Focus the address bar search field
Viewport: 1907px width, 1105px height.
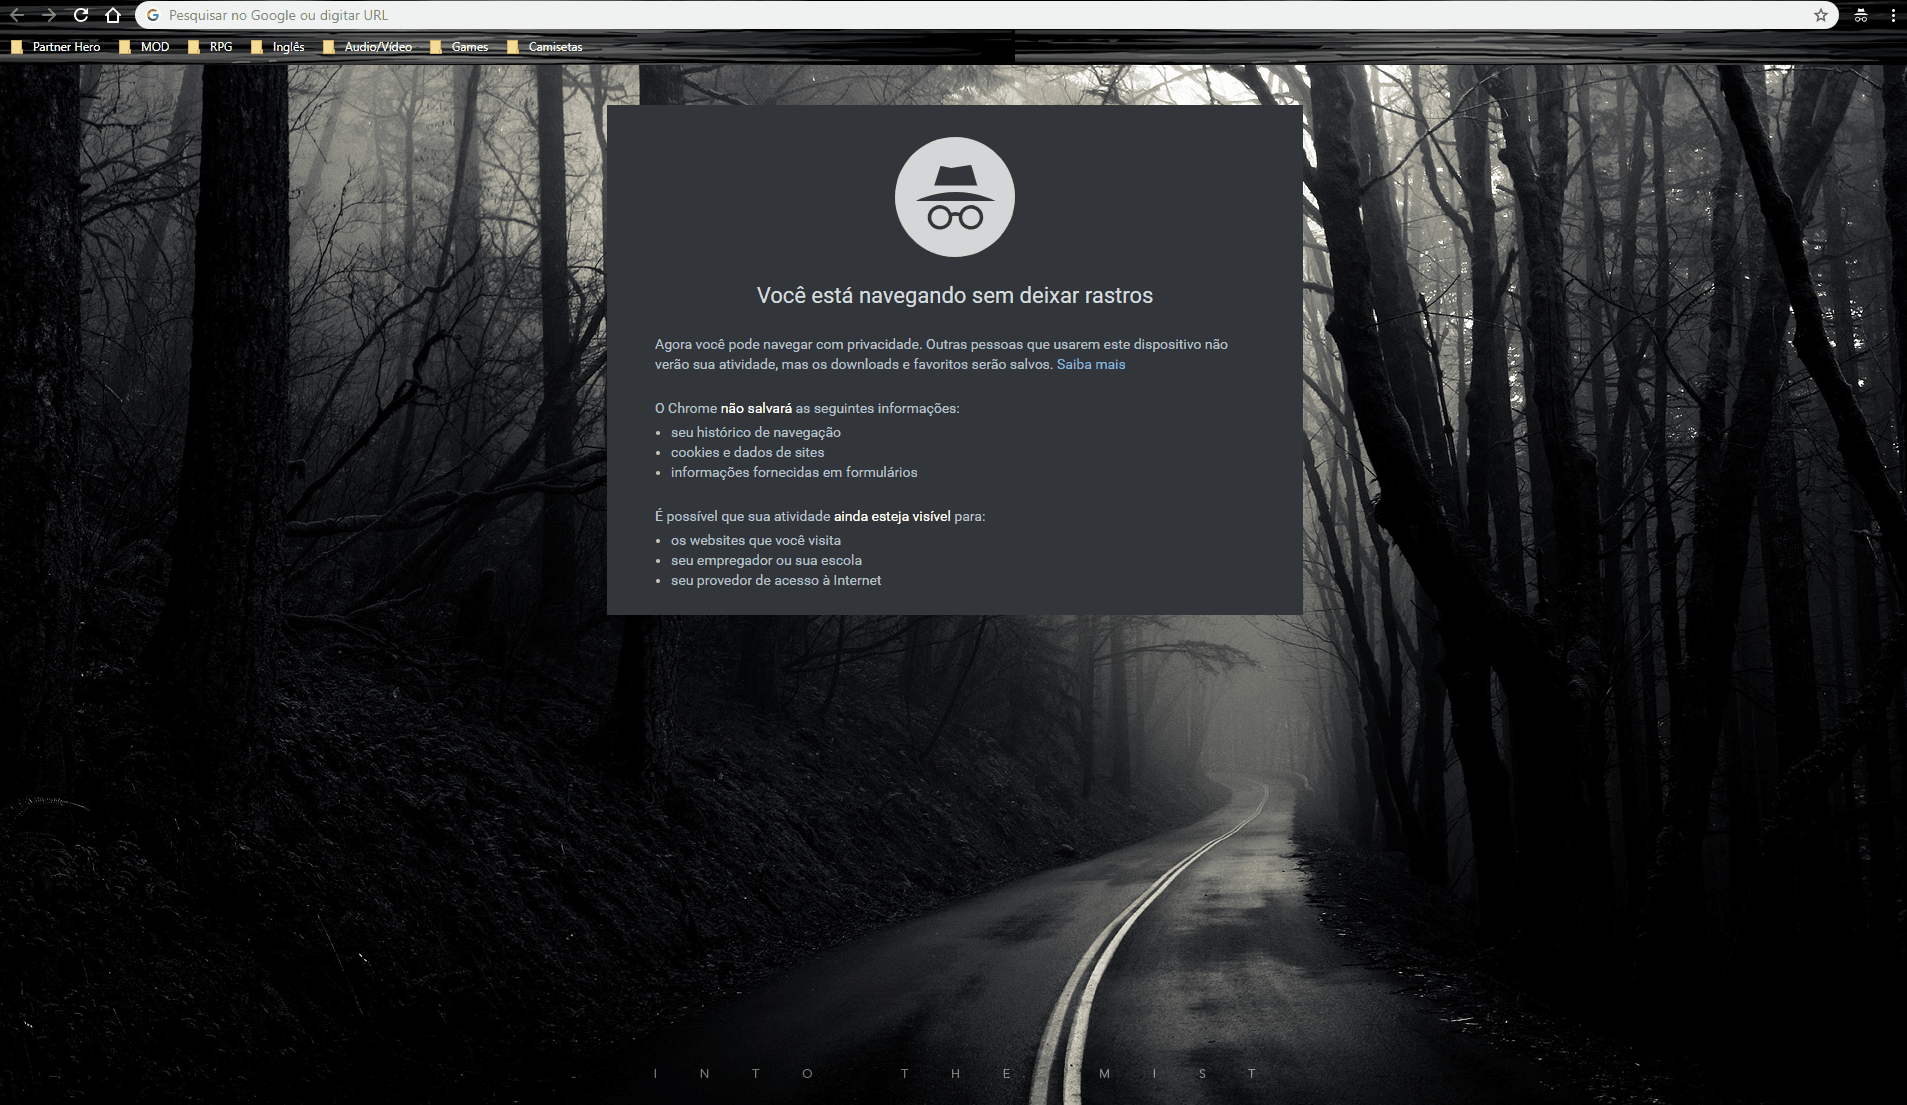(x=985, y=15)
